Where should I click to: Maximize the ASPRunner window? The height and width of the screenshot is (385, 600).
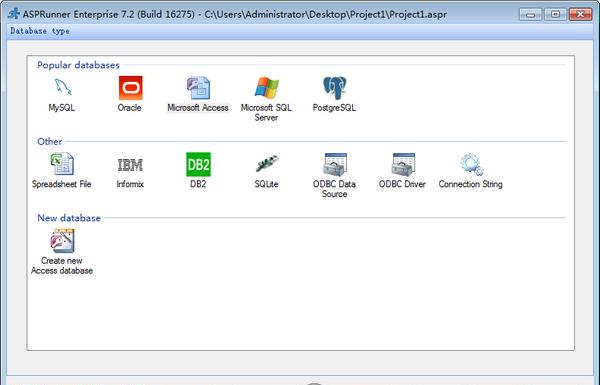click(x=556, y=14)
